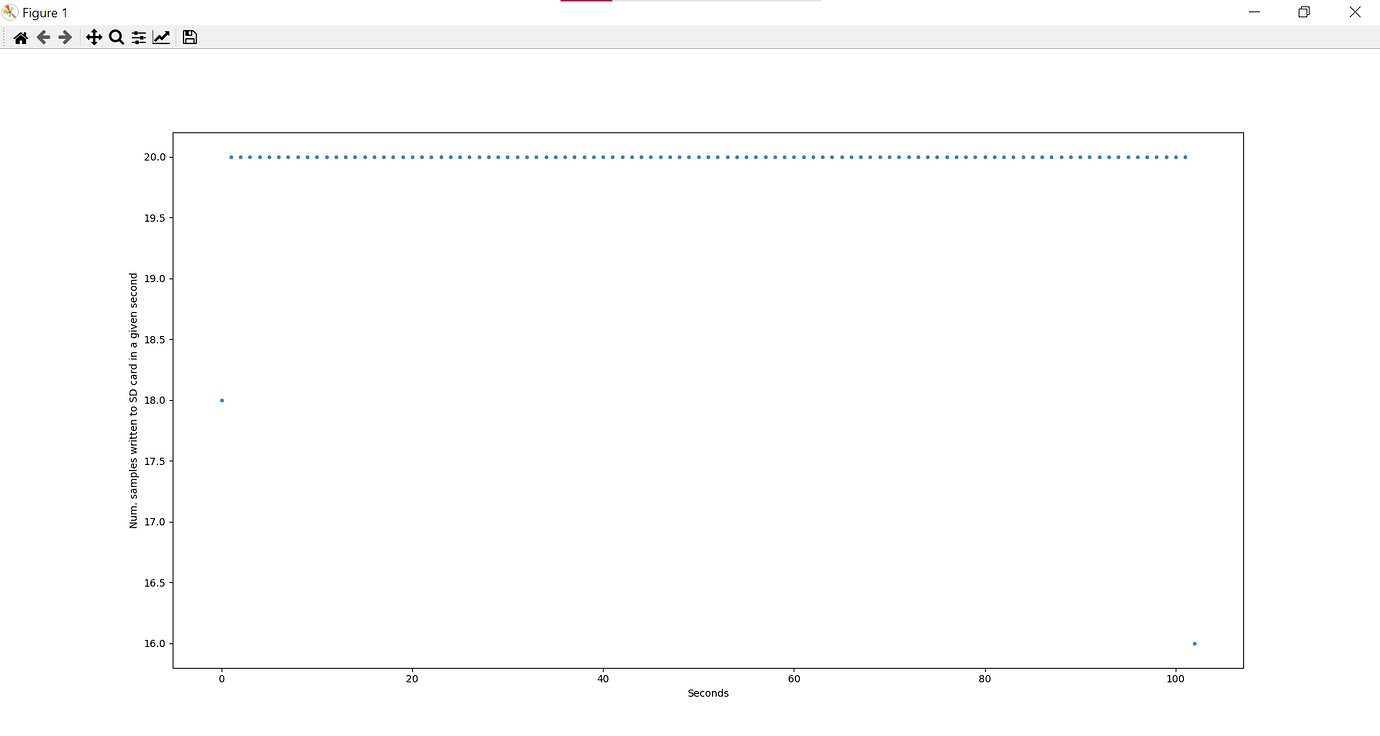This screenshot has height=736, width=1380.
Task: Click the matplotlib logo in the title bar
Action: [11, 11]
